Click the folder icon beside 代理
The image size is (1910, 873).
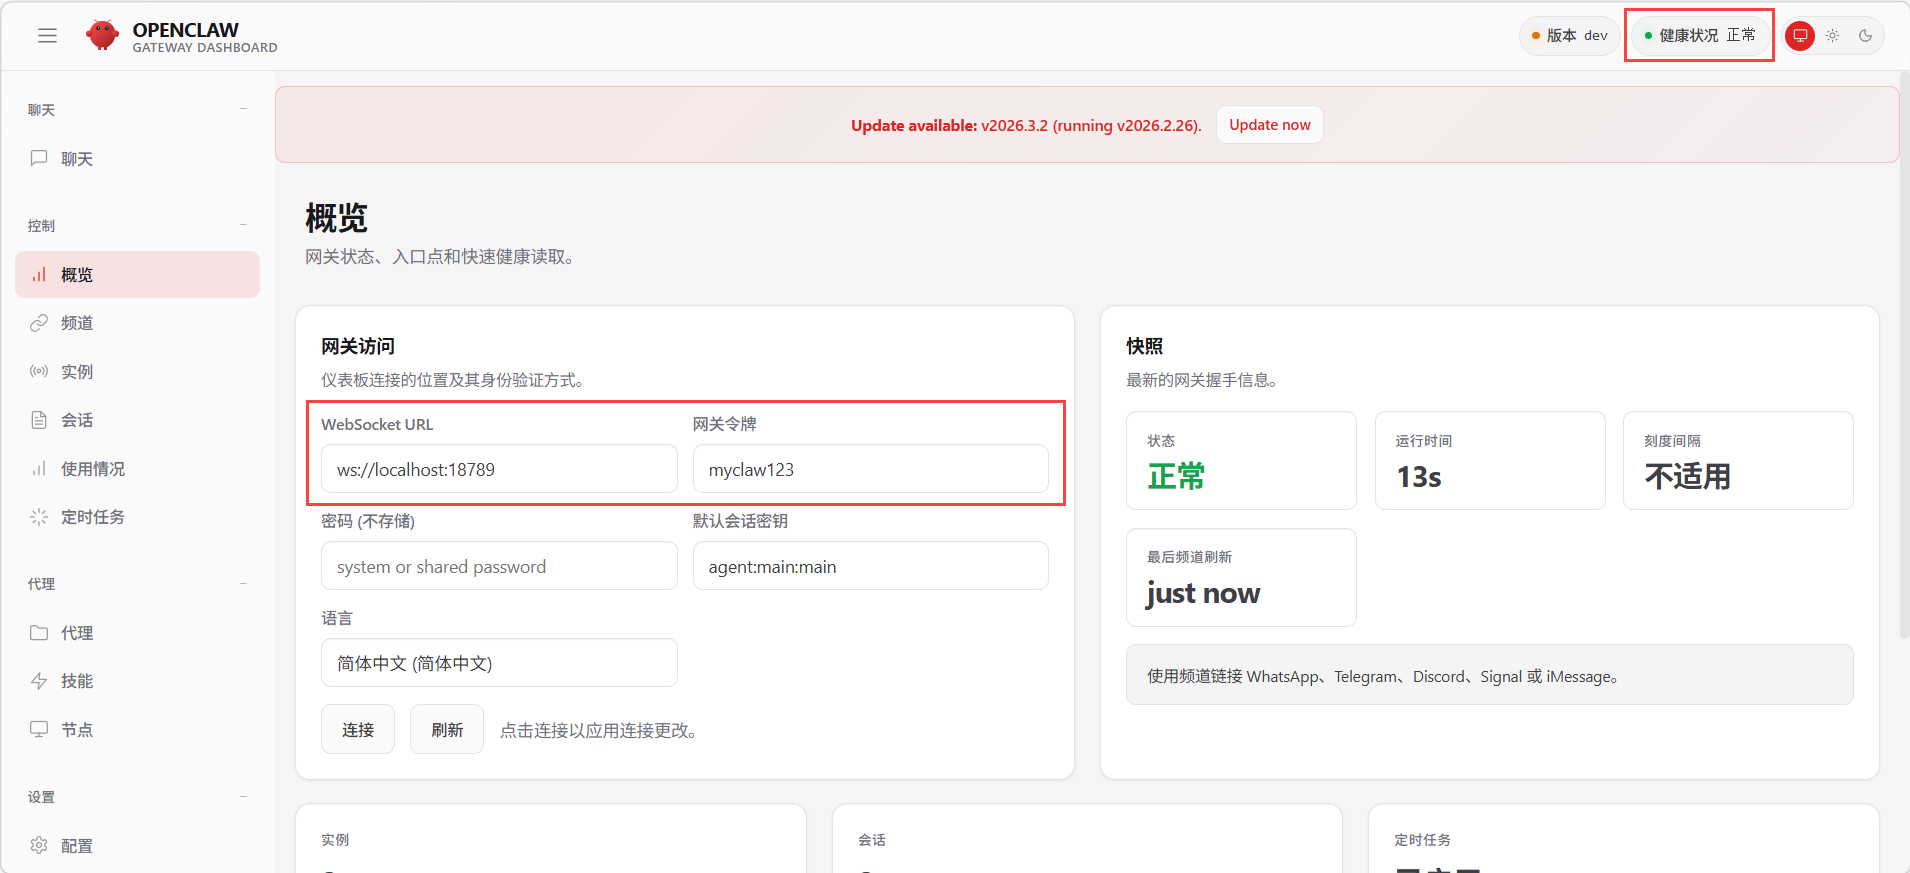(x=39, y=632)
